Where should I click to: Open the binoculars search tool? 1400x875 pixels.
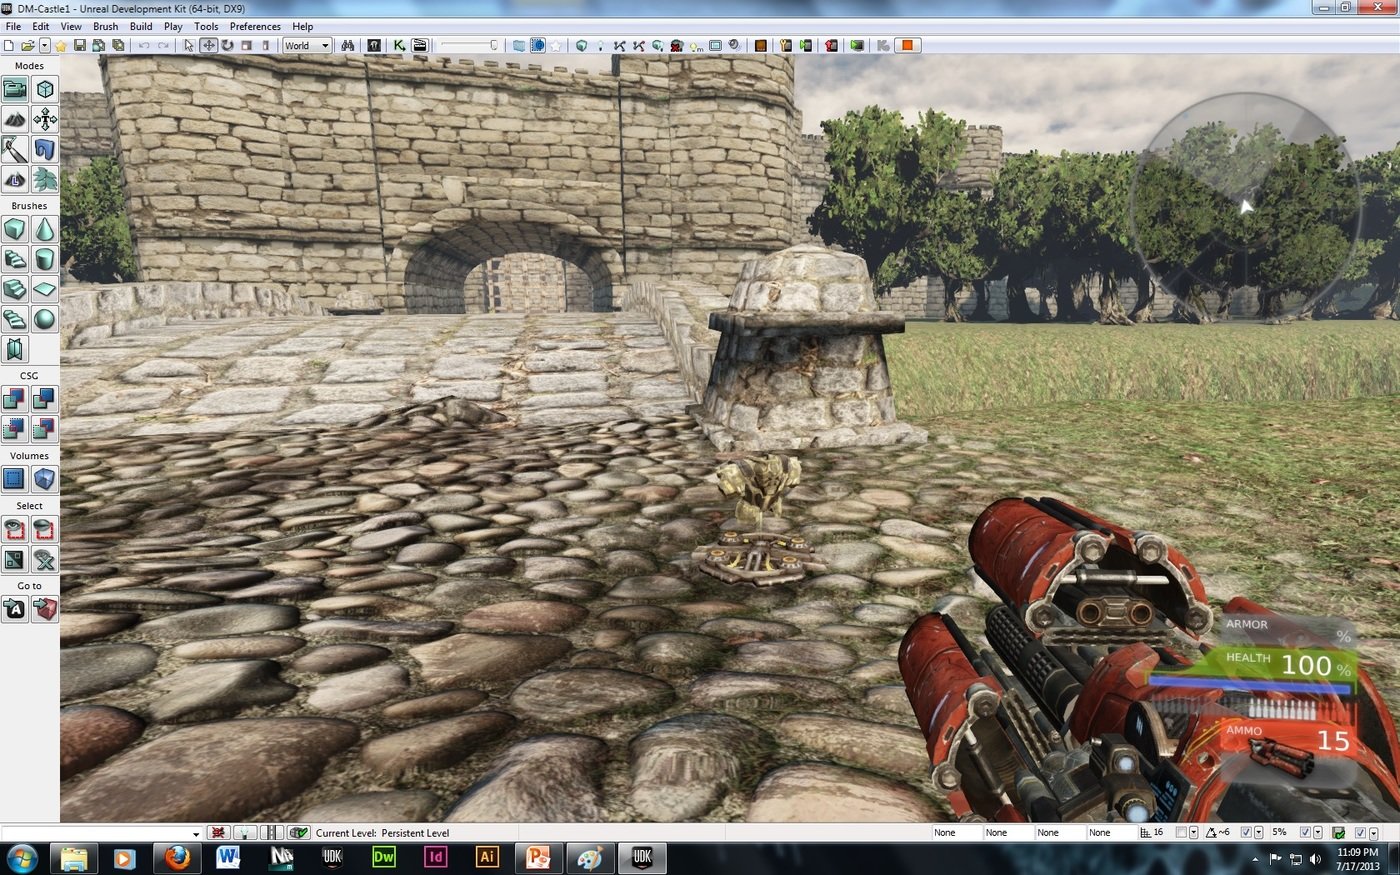tap(348, 46)
